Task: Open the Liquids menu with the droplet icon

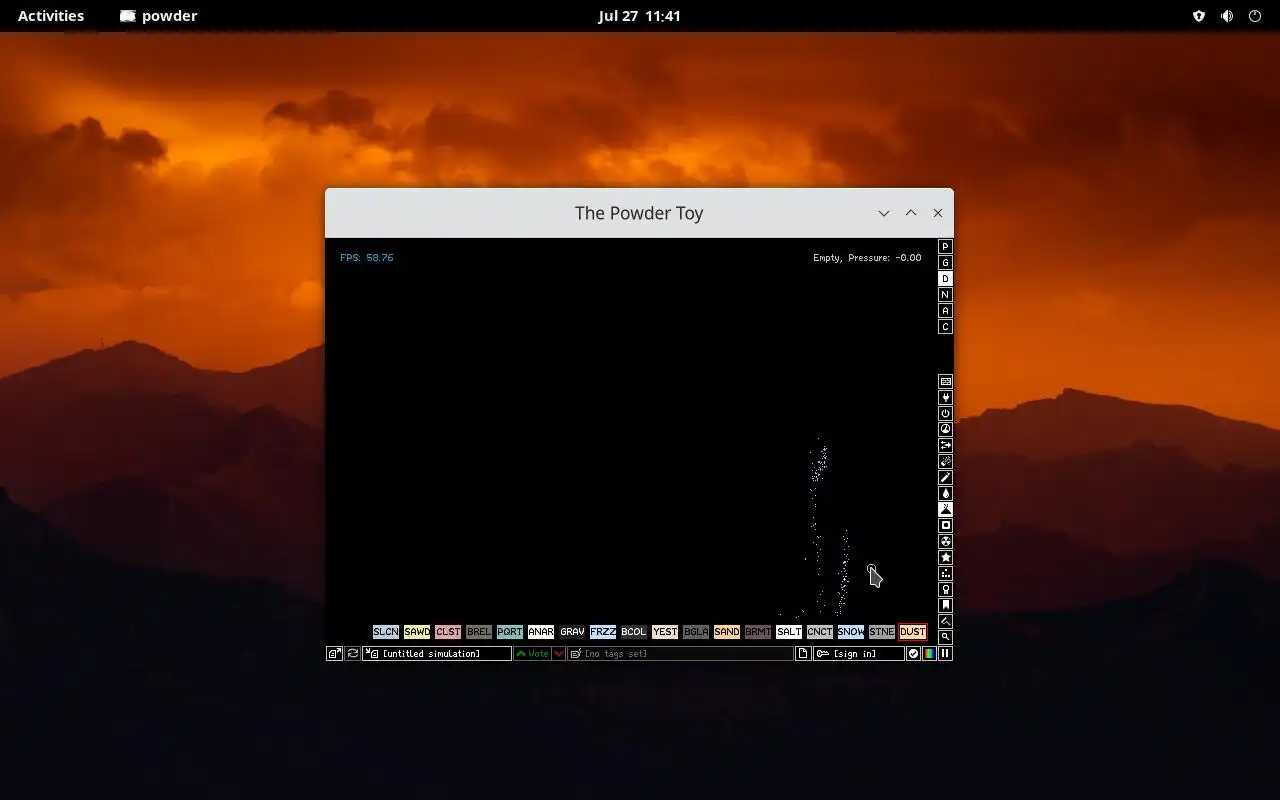Action: [x=945, y=494]
